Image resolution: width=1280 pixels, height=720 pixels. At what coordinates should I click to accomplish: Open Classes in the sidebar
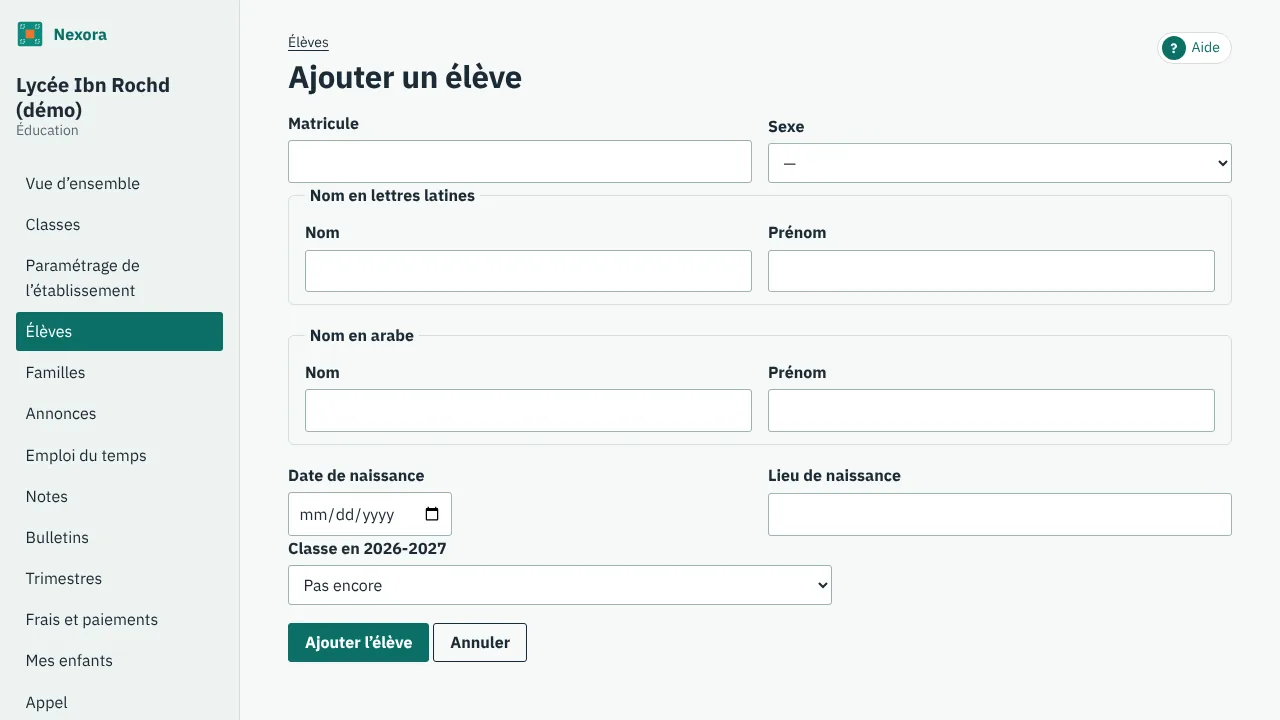click(119, 225)
